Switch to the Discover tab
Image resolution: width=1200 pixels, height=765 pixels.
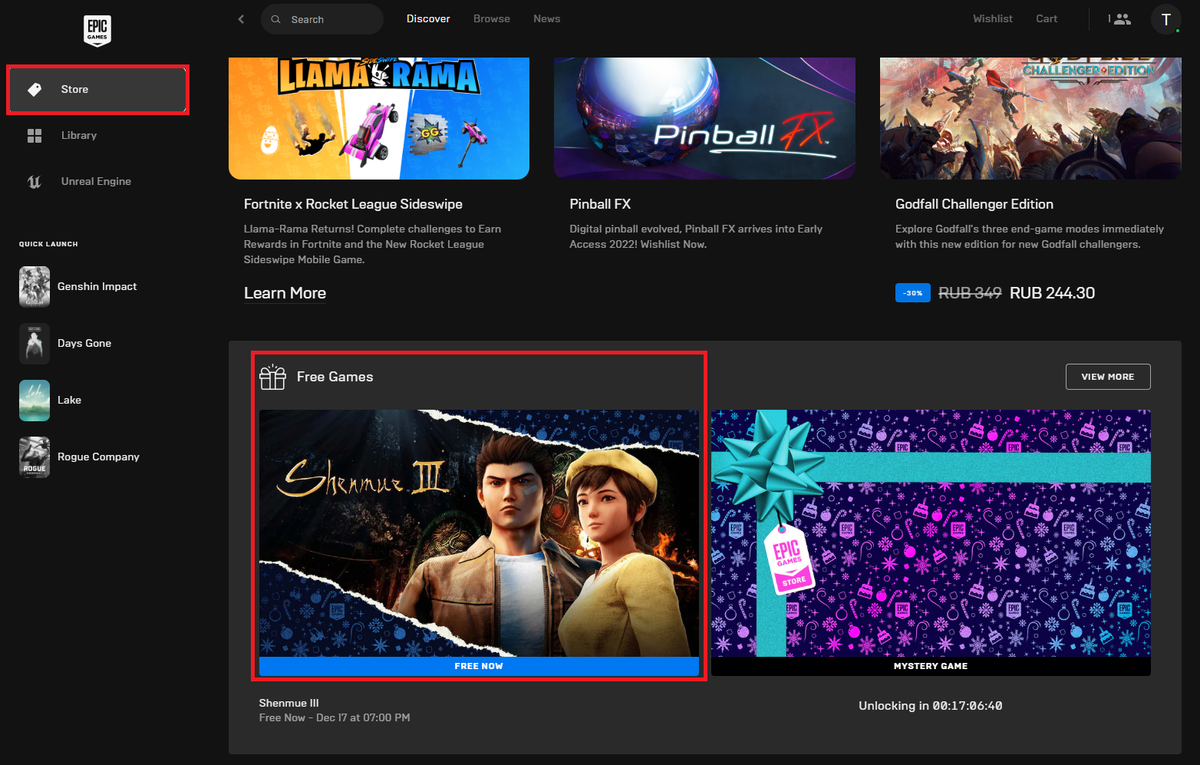428,19
